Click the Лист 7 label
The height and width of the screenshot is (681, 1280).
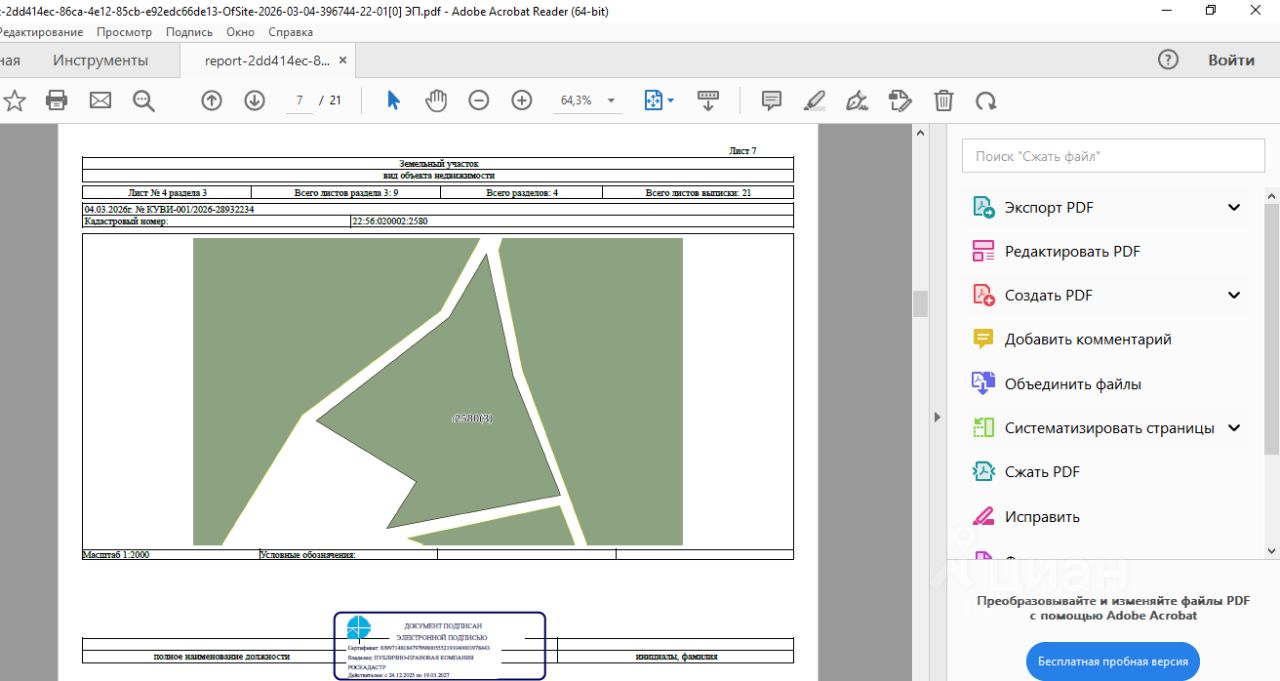pos(743,151)
